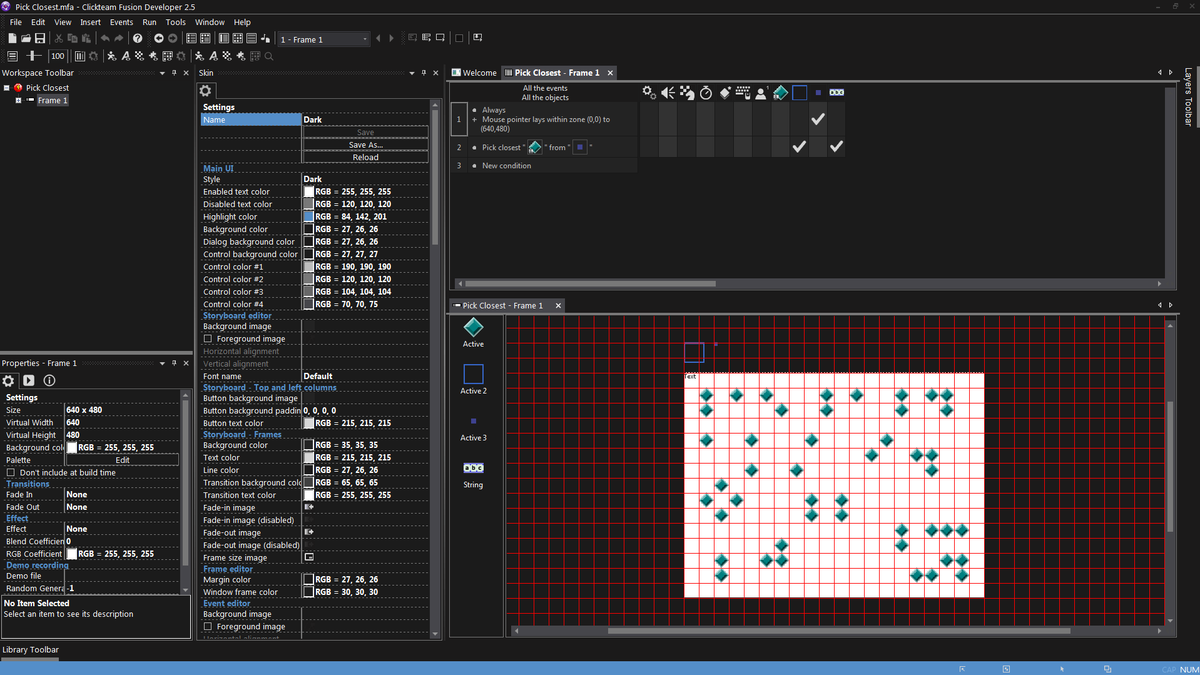Click the Create new objects column icon
Screen dimensions: 1200x675
click(724, 92)
